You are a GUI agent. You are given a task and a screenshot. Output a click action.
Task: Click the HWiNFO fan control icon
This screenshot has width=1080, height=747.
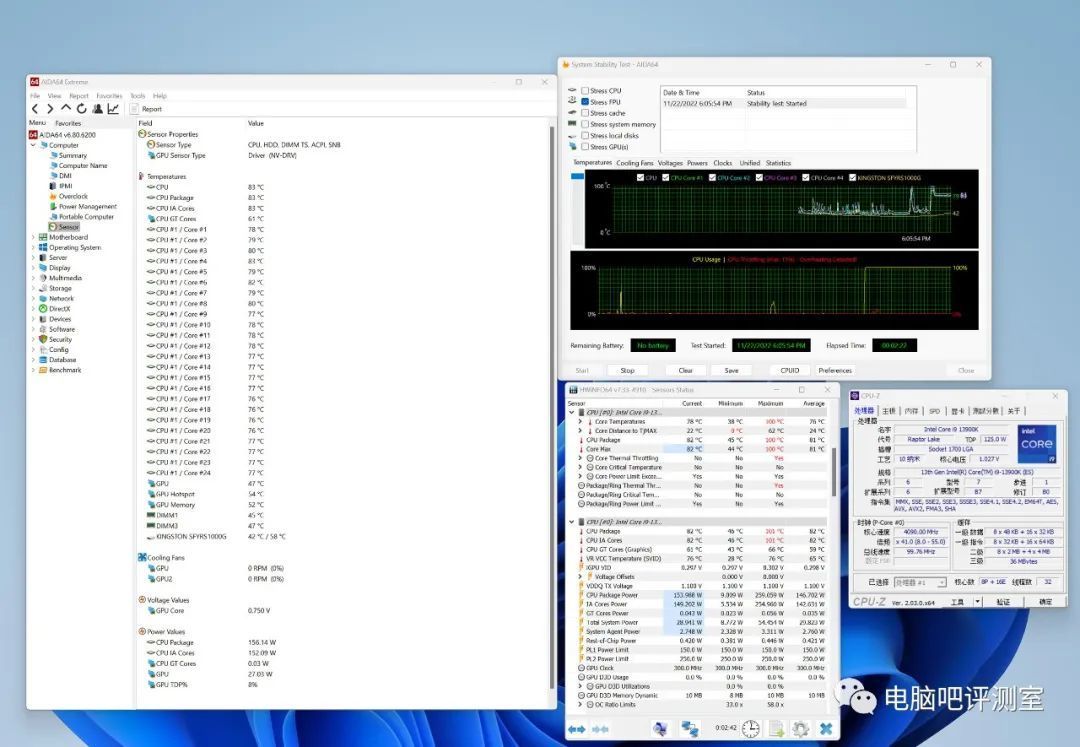[x=660, y=728]
